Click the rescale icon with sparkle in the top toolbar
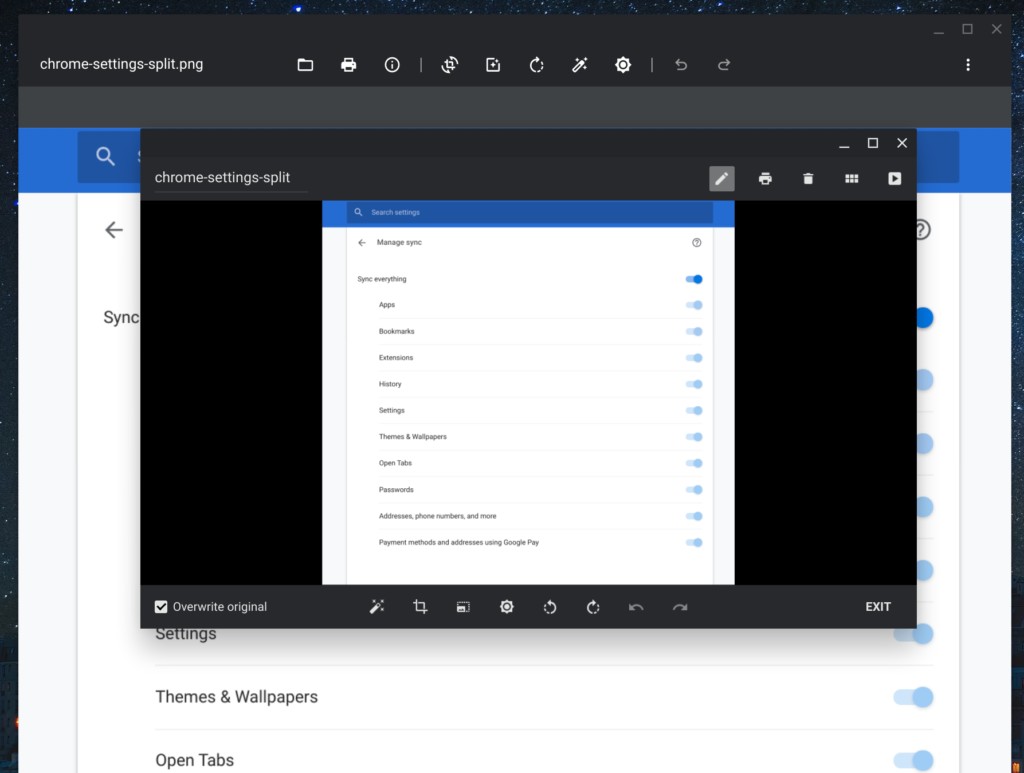The image size is (1024, 773). click(493, 65)
